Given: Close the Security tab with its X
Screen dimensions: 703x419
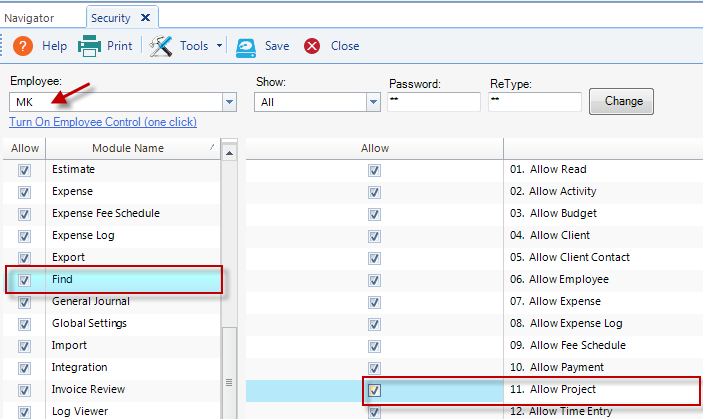Looking at the screenshot, I should click(x=145, y=17).
